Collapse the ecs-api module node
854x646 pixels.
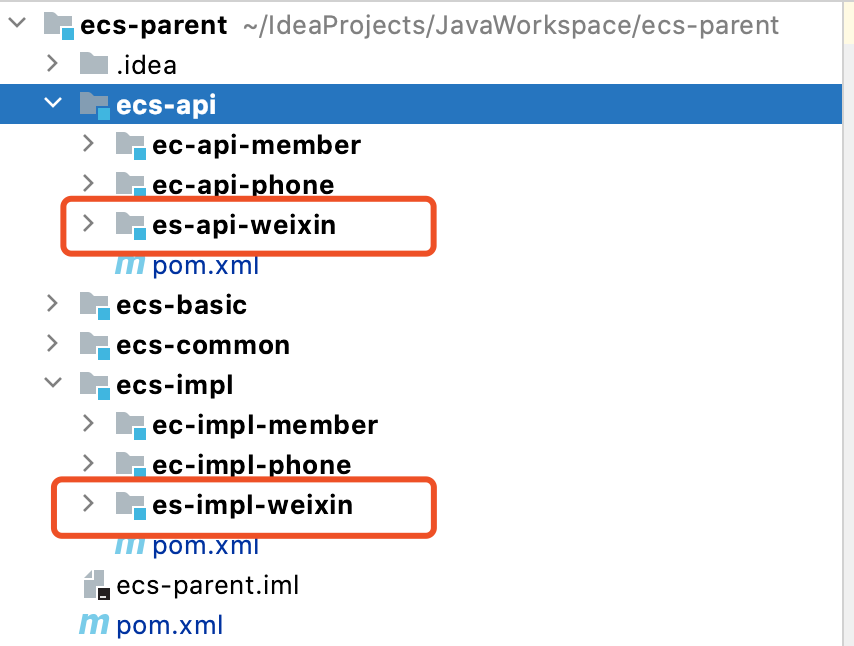click(53, 104)
